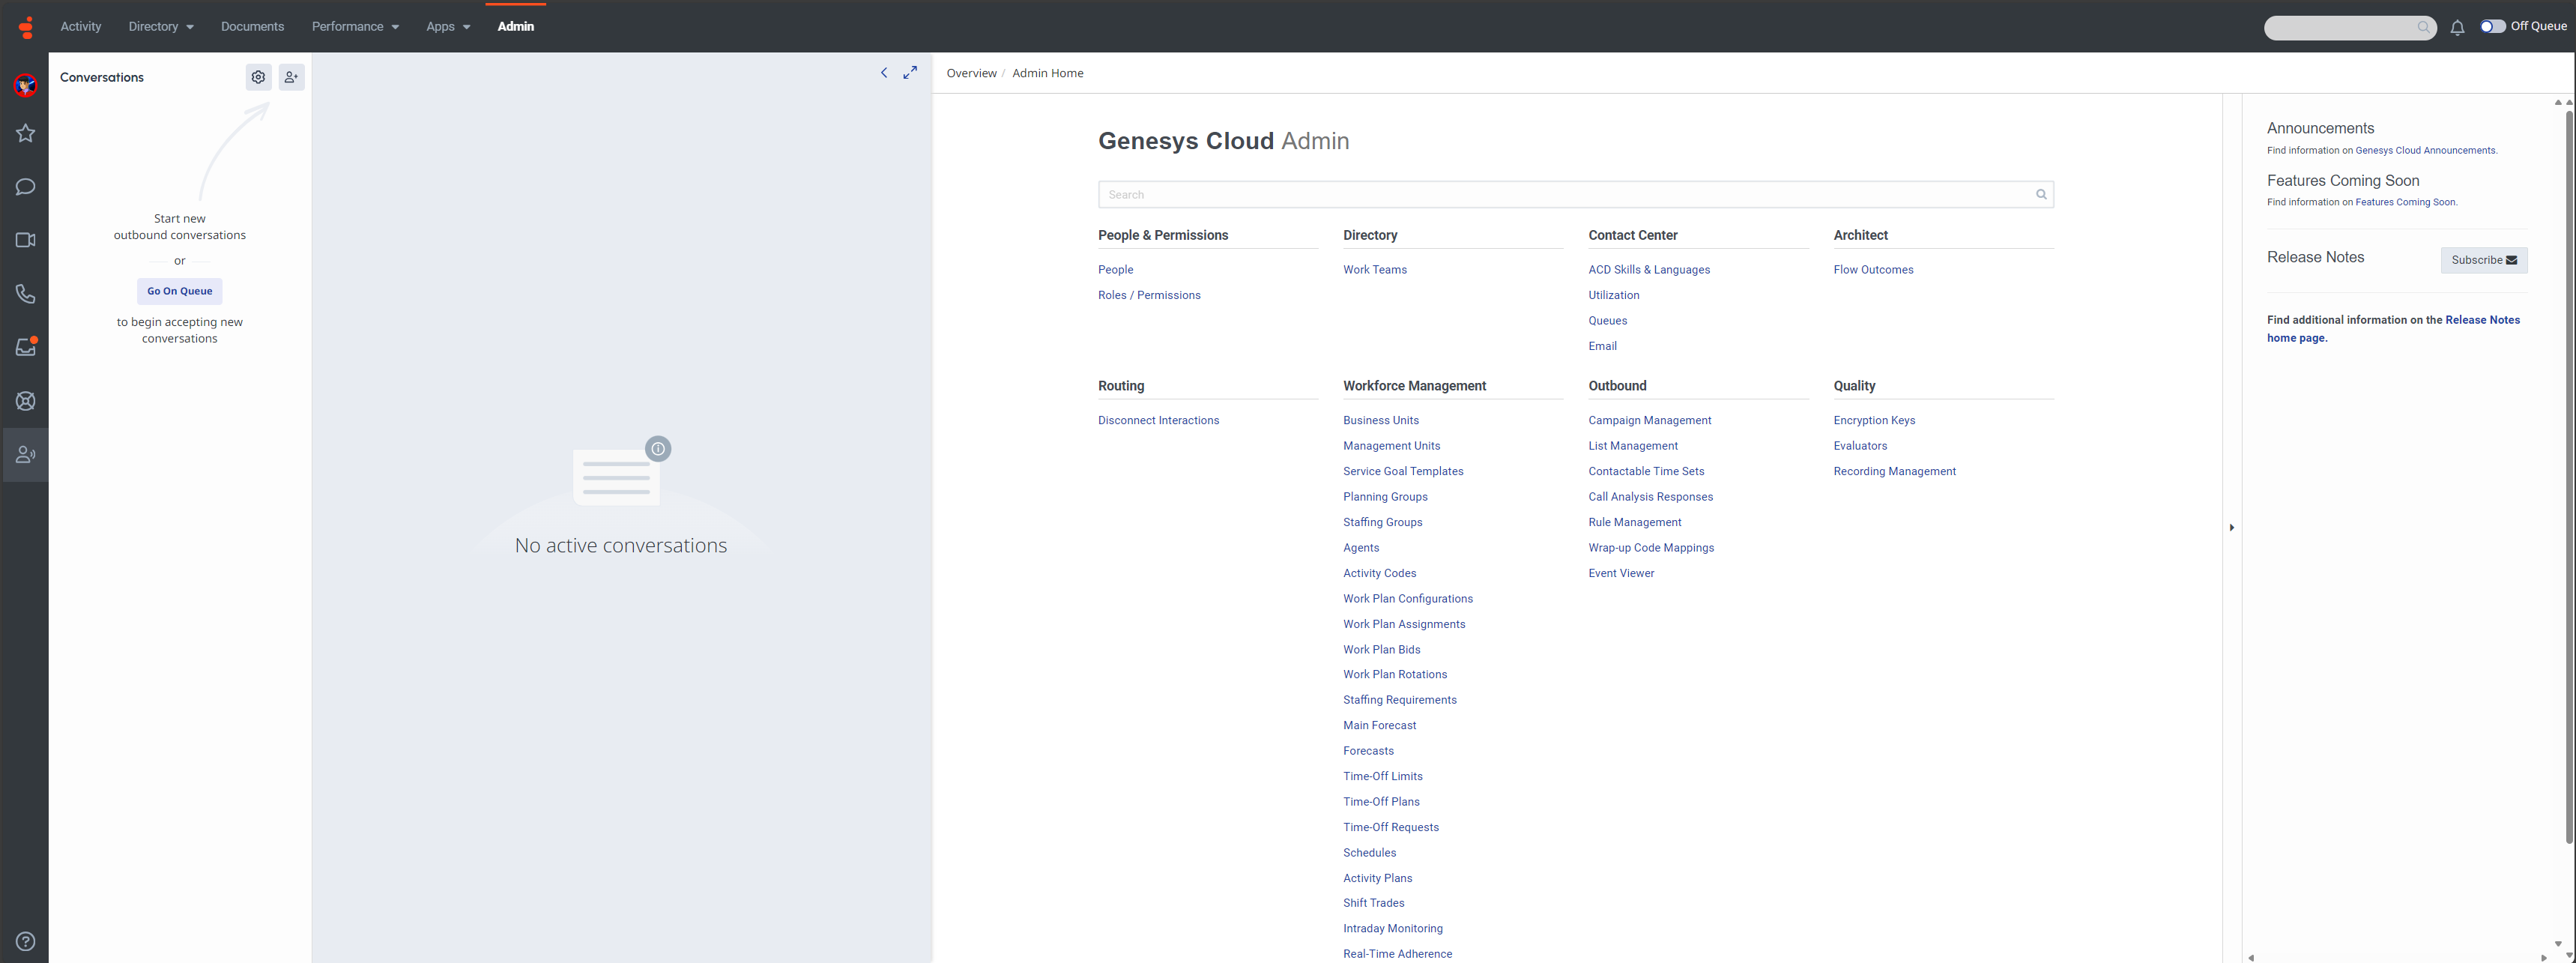Image resolution: width=2576 pixels, height=963 pixels.
Task: Click the add participant icon beside Conversations
Action: coord(291,77)
